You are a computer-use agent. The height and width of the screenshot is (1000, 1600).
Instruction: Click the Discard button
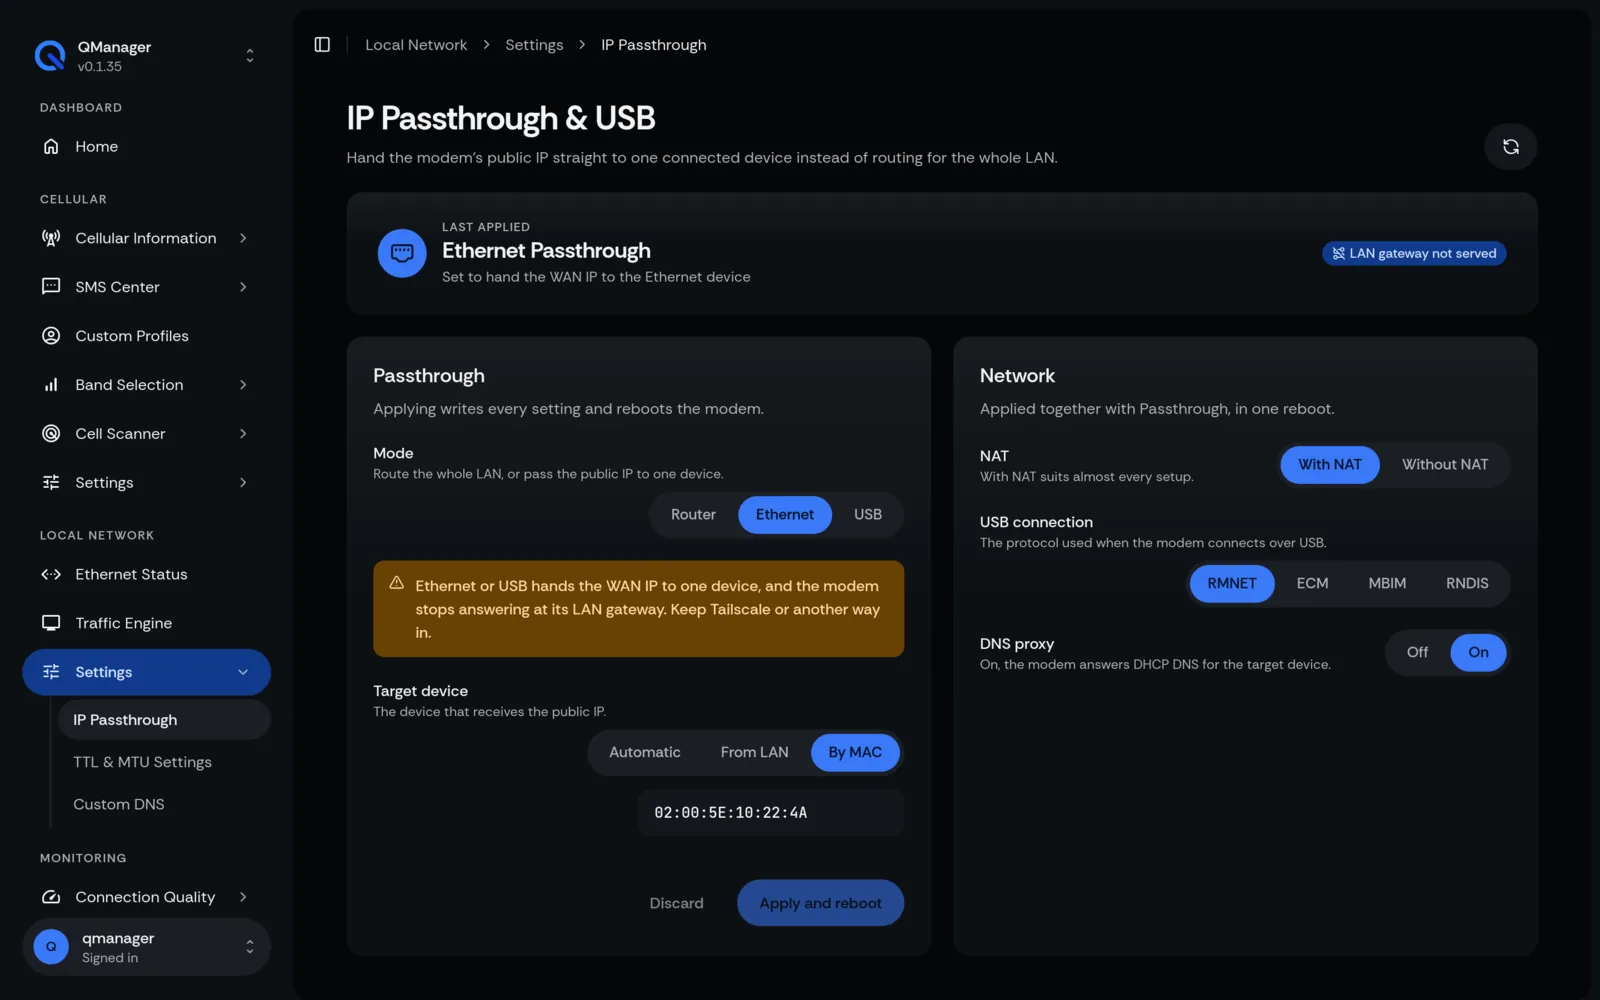pos(676,903)
